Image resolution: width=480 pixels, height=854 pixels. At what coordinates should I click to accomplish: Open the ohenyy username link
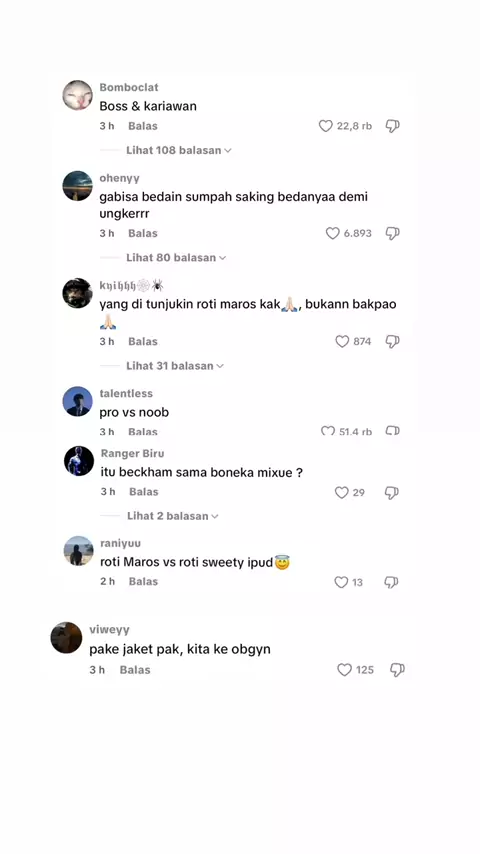(x=119, y=179)
